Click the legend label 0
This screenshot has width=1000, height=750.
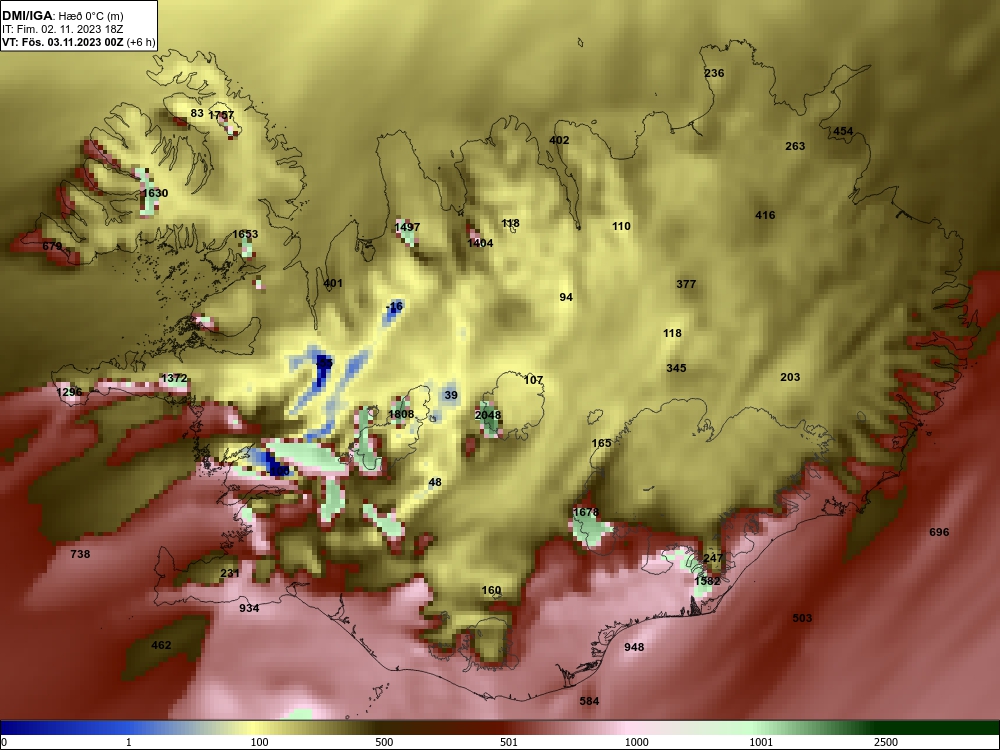pyautogui.click(x=4, y=742)
